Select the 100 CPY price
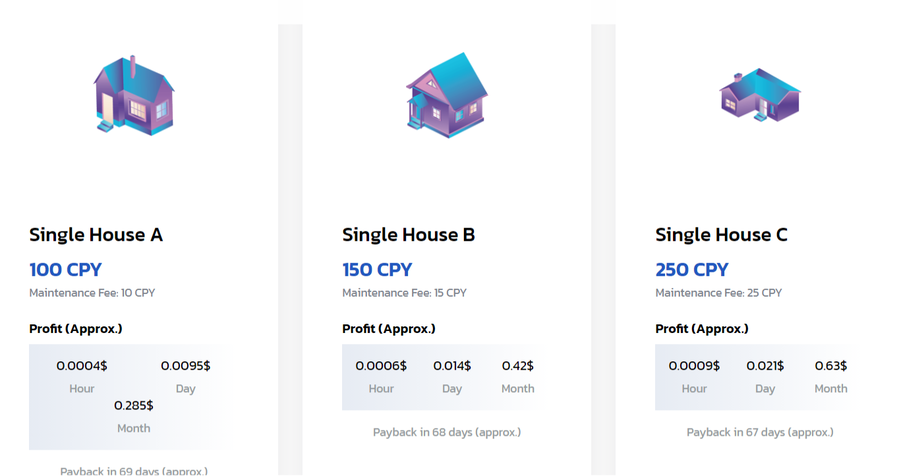This screenshot has width=899, height=476. [x=65, y=270]
